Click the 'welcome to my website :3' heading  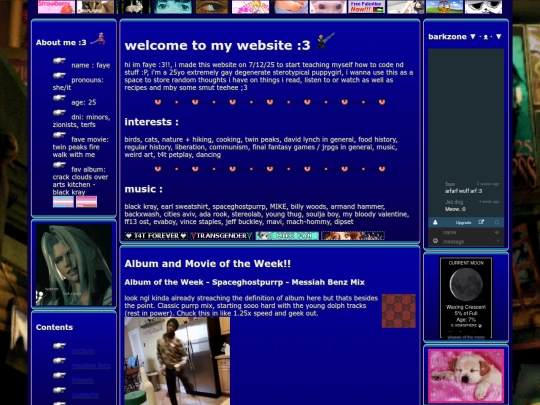click(x=218, y=45)
